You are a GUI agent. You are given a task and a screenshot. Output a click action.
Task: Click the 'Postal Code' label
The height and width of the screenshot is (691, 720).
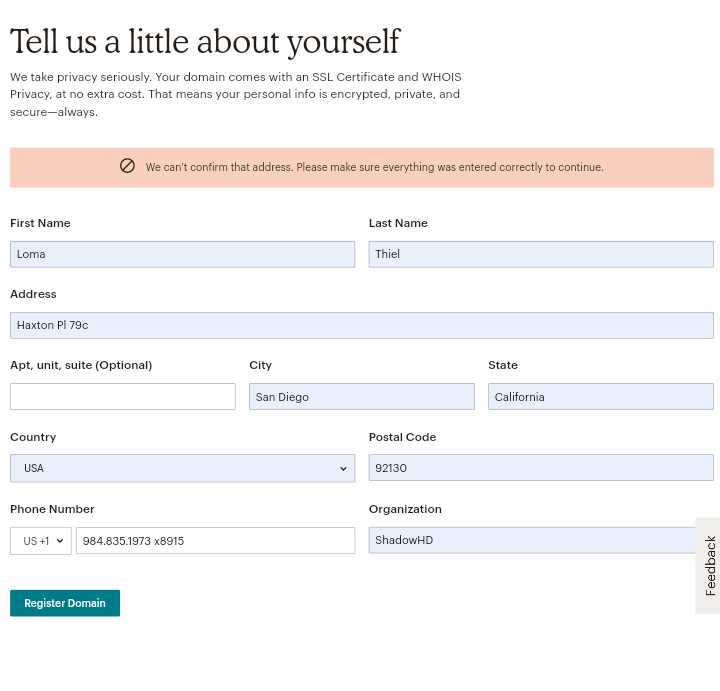click(x=402, y=437)
